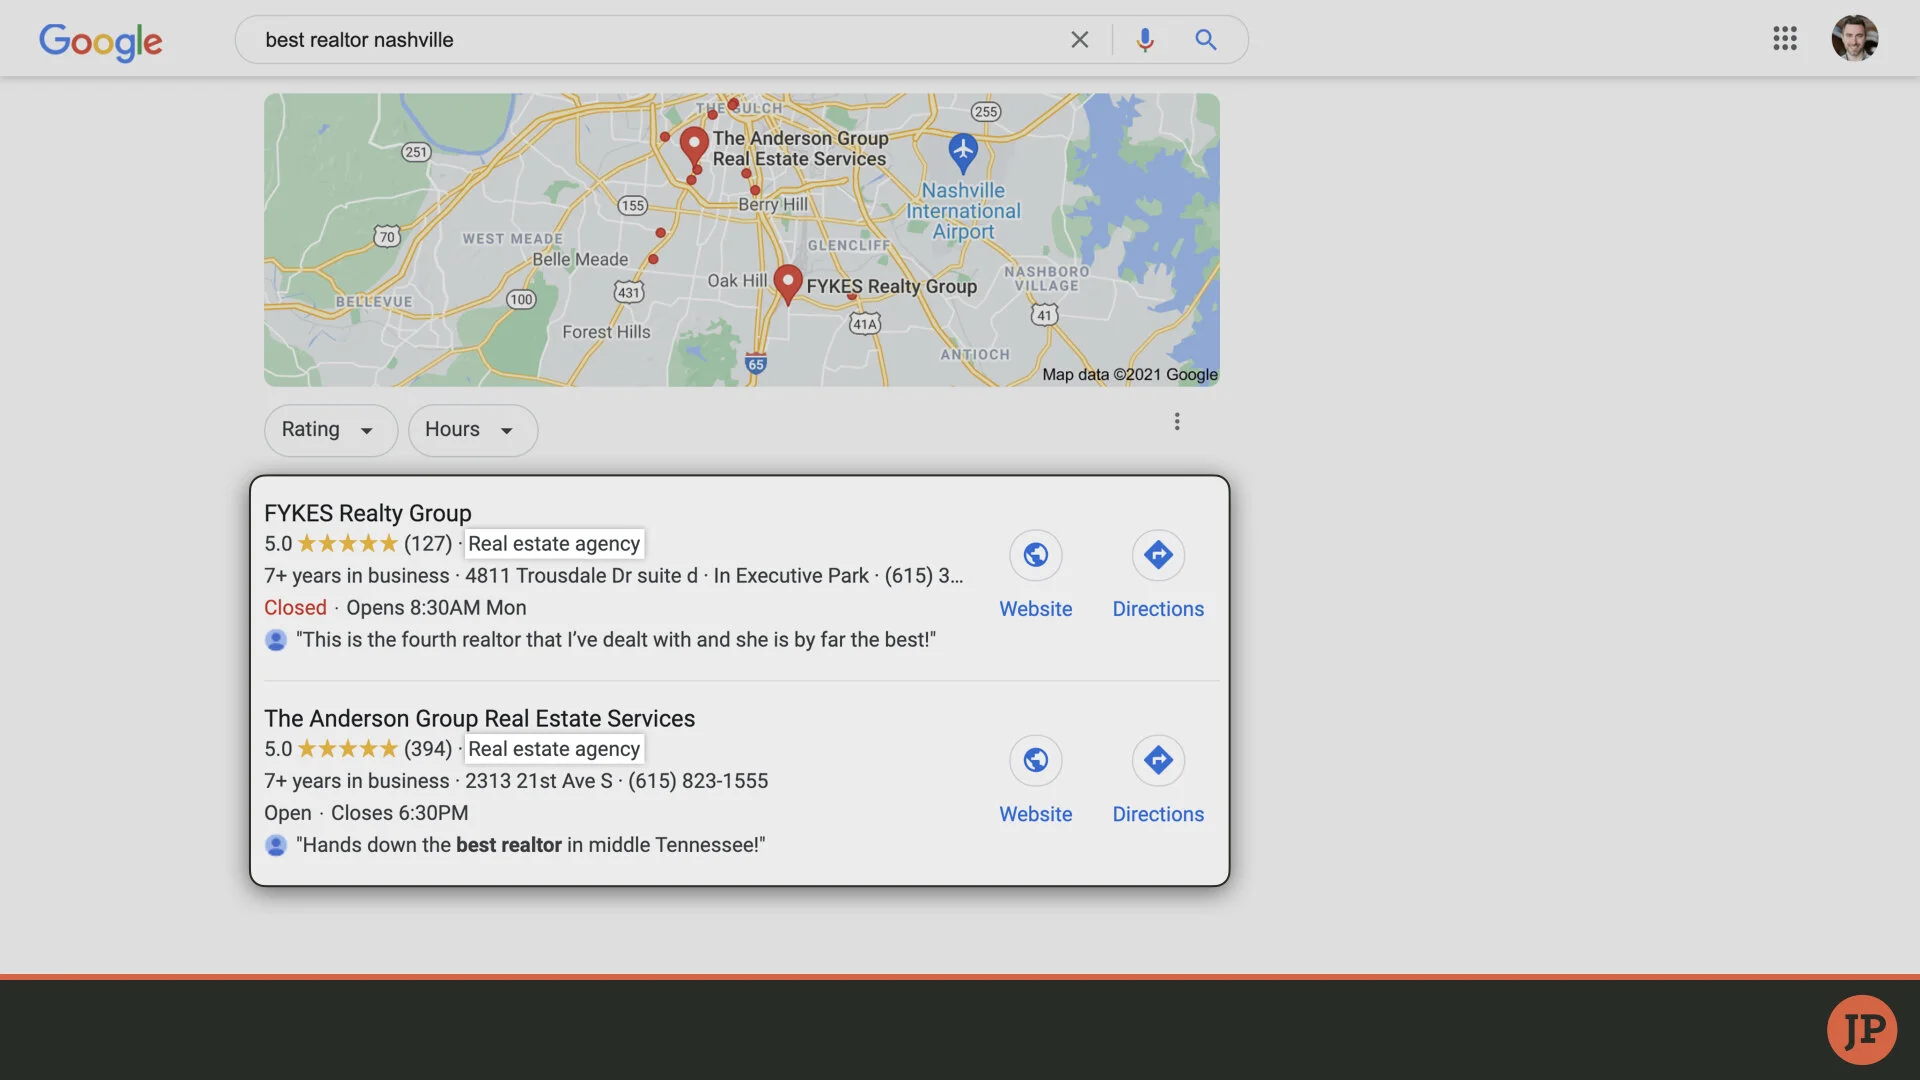Screen dimensions: 1920x1080
Task: Open the three-dot more options menu
Action: point(1177,422)
